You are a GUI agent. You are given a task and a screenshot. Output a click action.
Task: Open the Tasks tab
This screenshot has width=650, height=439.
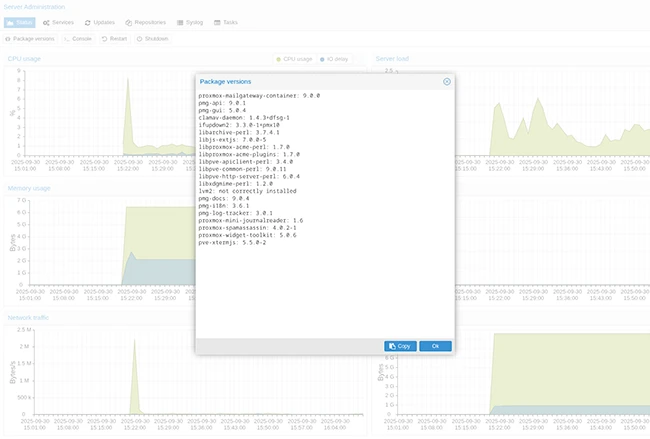click(227, 21)
